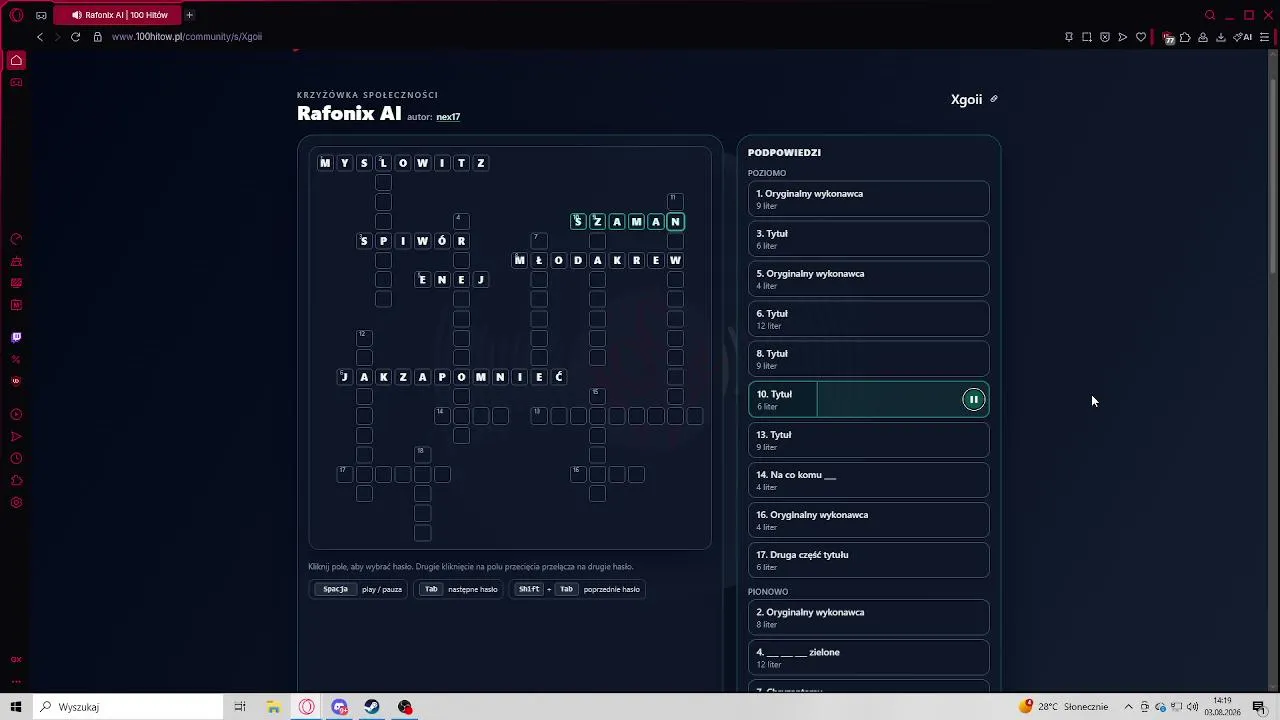This screenshot has width=1280, height=720.
Task: Click the first crossword cell numbered 14
Action: 442,416
